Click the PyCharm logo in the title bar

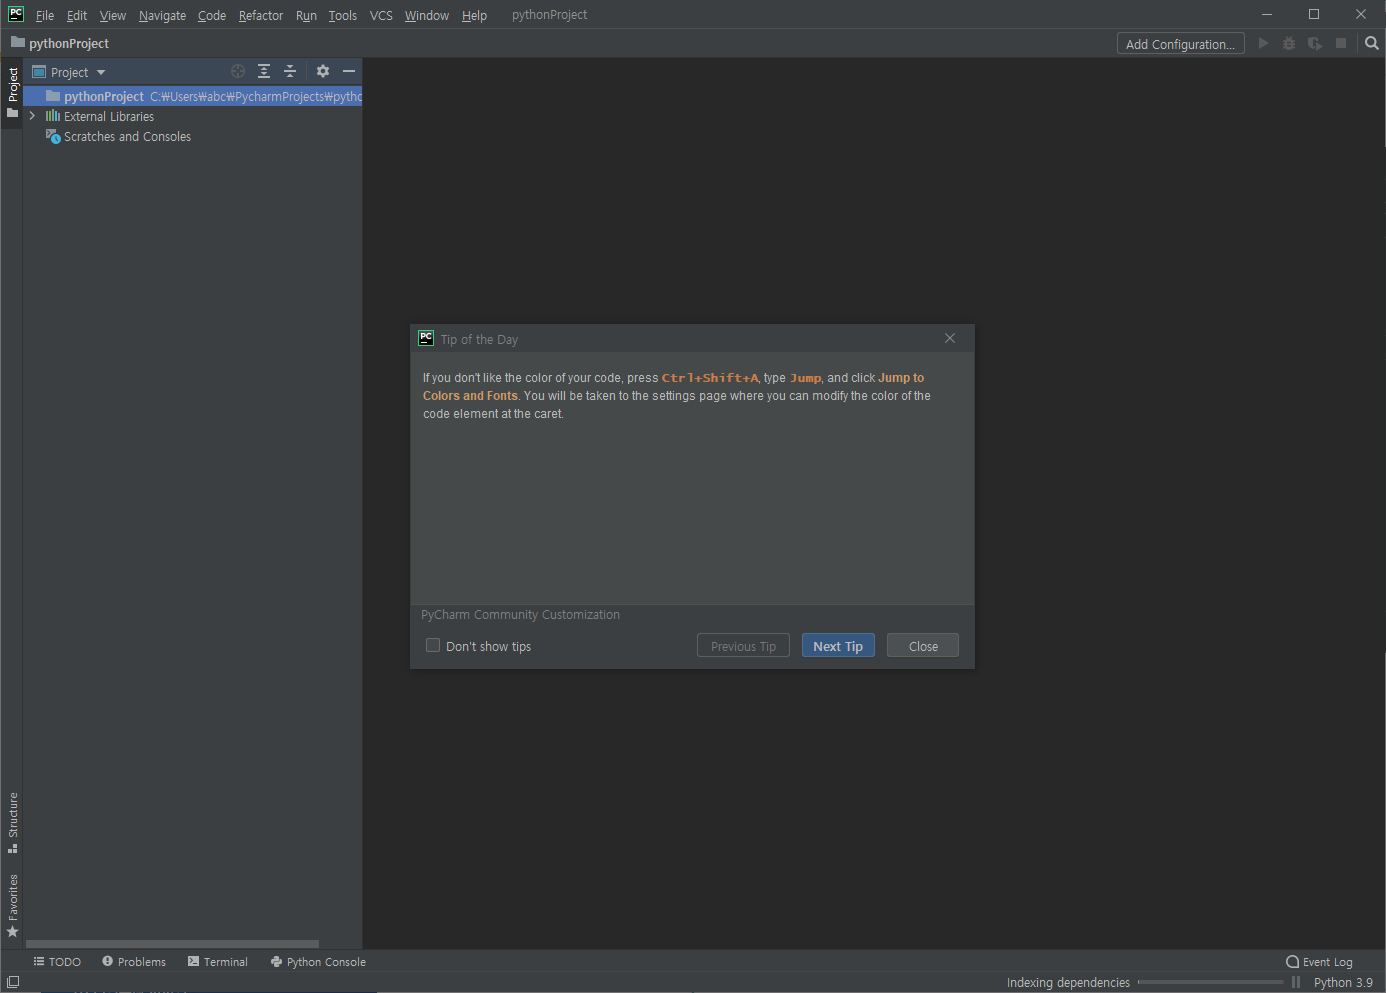pyautogui.click(x=16, y=14)
